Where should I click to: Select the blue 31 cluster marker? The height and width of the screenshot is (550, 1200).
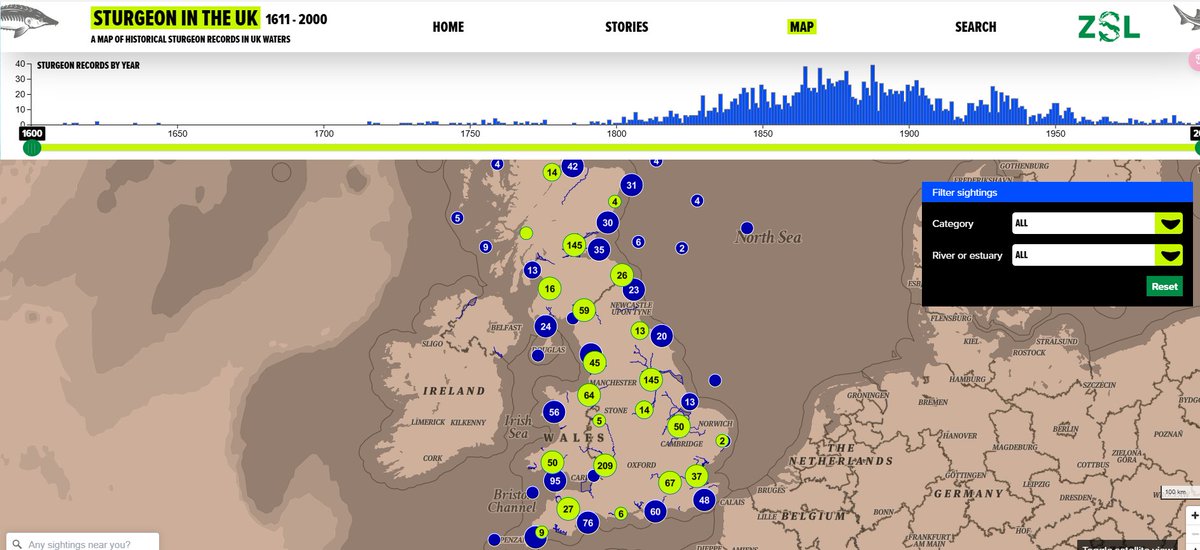coord(631,185)
